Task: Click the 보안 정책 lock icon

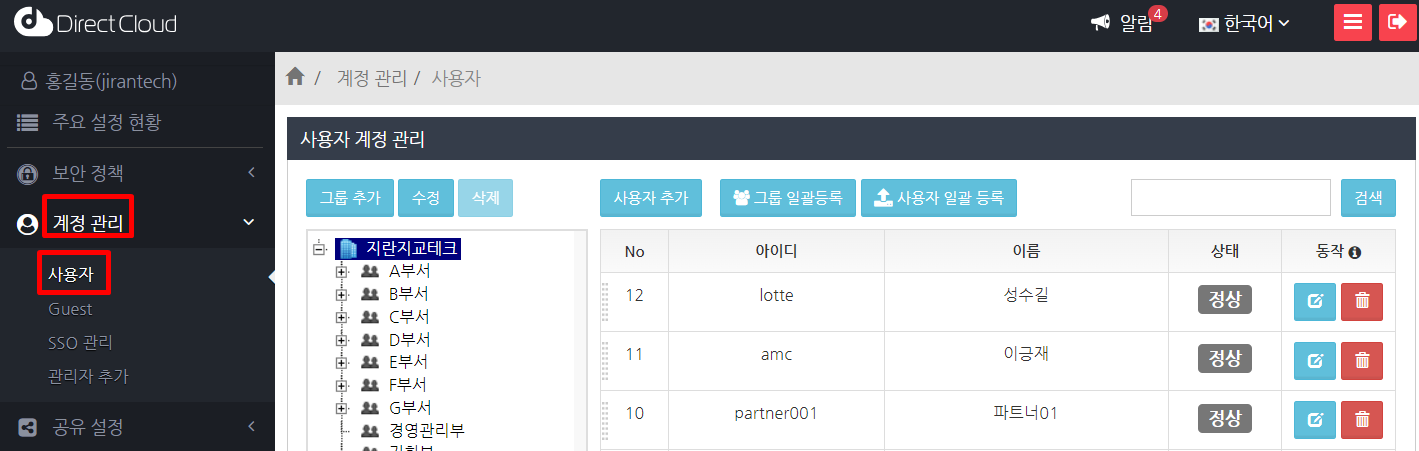Action: (28, 174)
